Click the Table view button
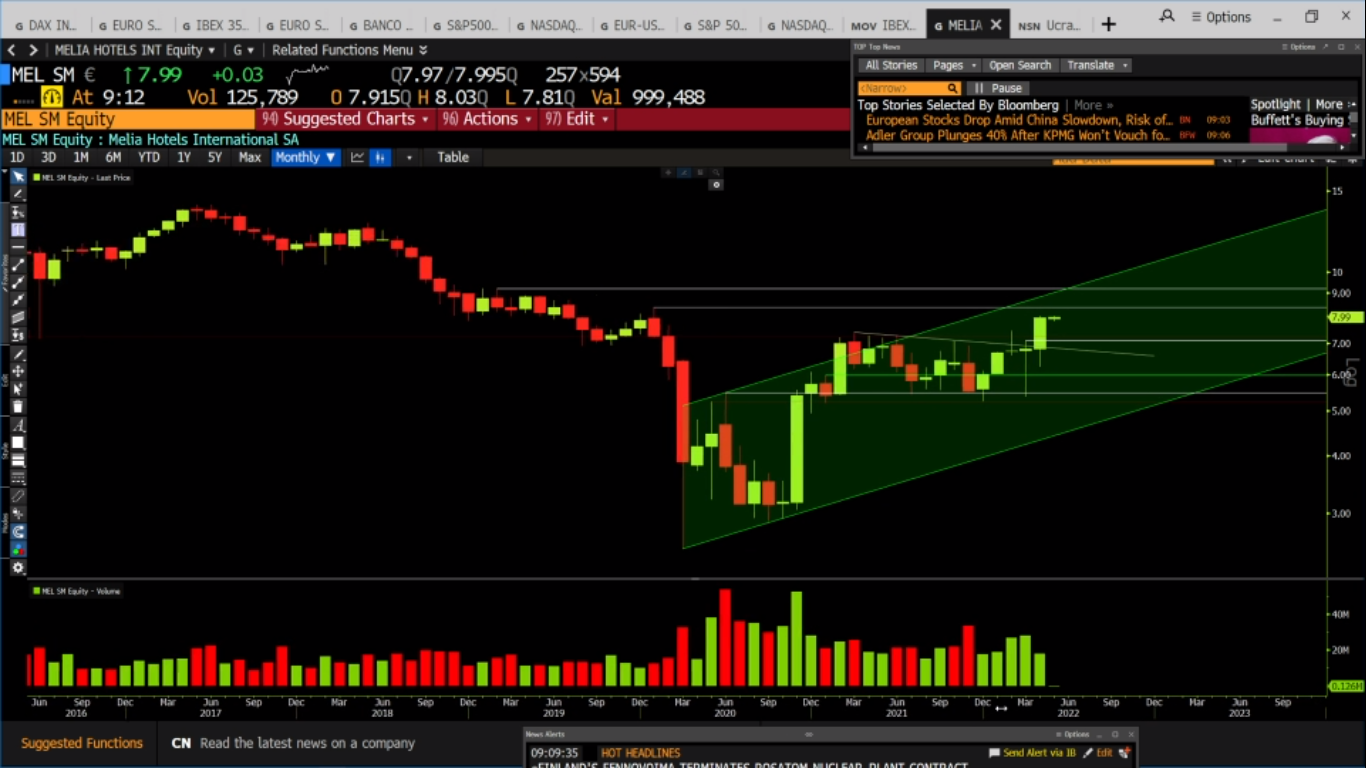 [x=453, y=157]
